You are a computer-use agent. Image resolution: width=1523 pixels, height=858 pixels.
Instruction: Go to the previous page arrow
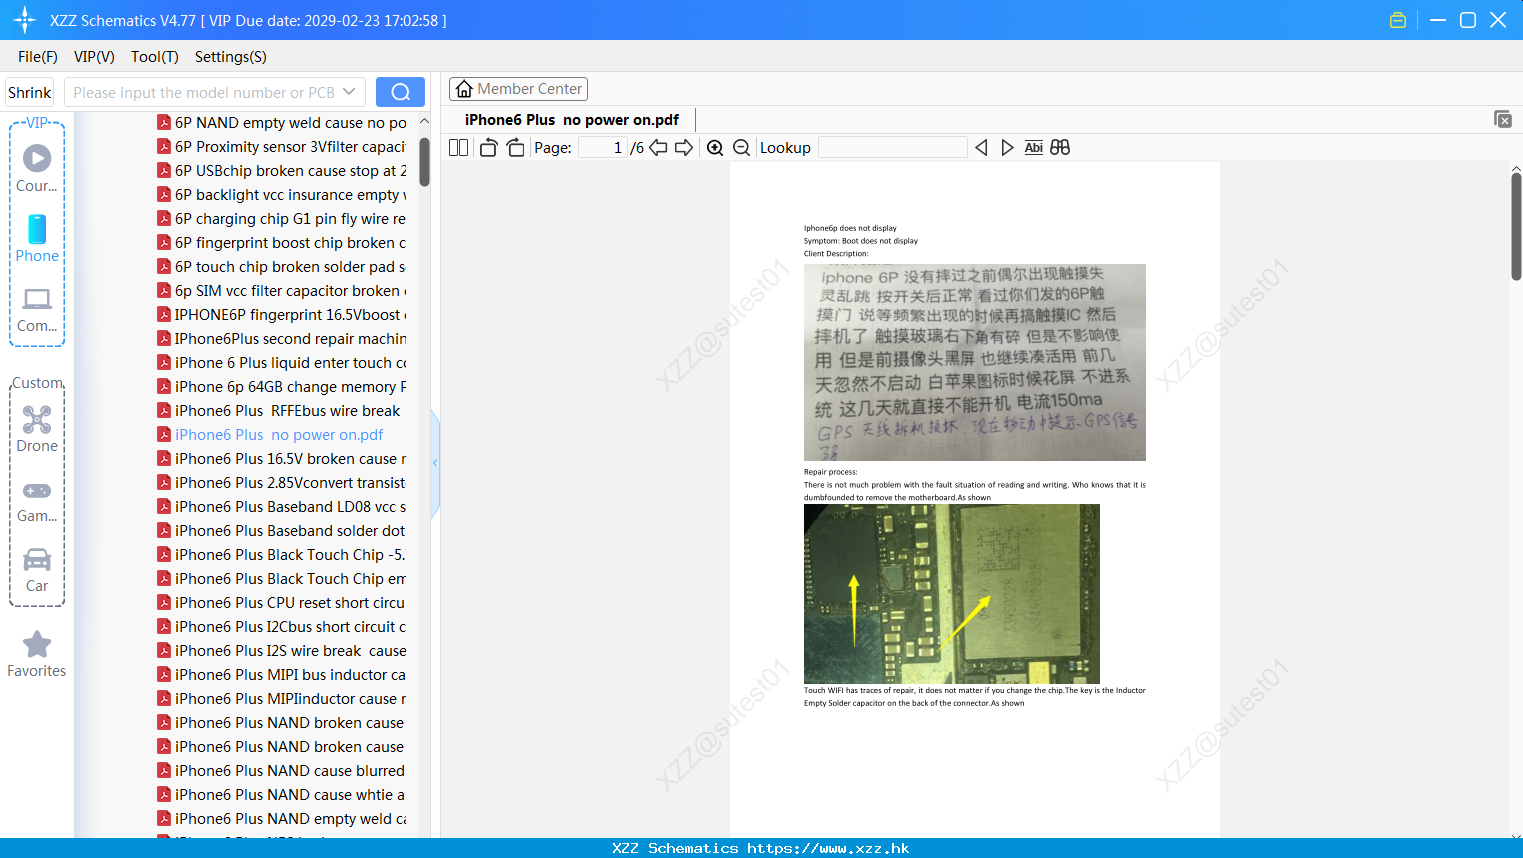click(x=658, y=148)
